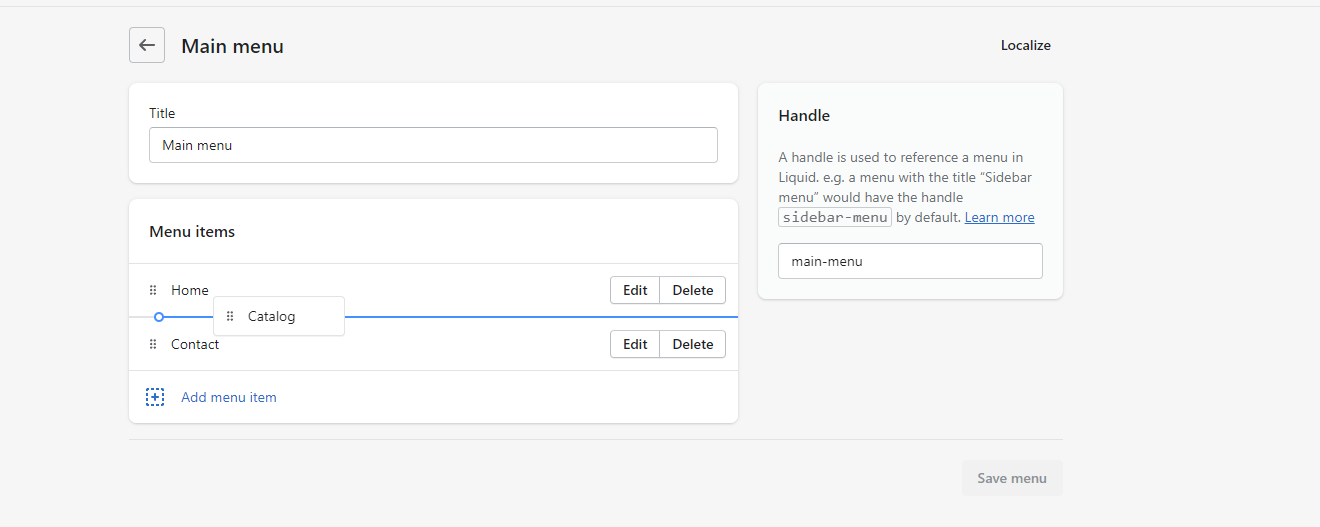Viewport: 1320px width, 527px height.
Task: Click the blue drop indicator circle
Action: [159, 317]
